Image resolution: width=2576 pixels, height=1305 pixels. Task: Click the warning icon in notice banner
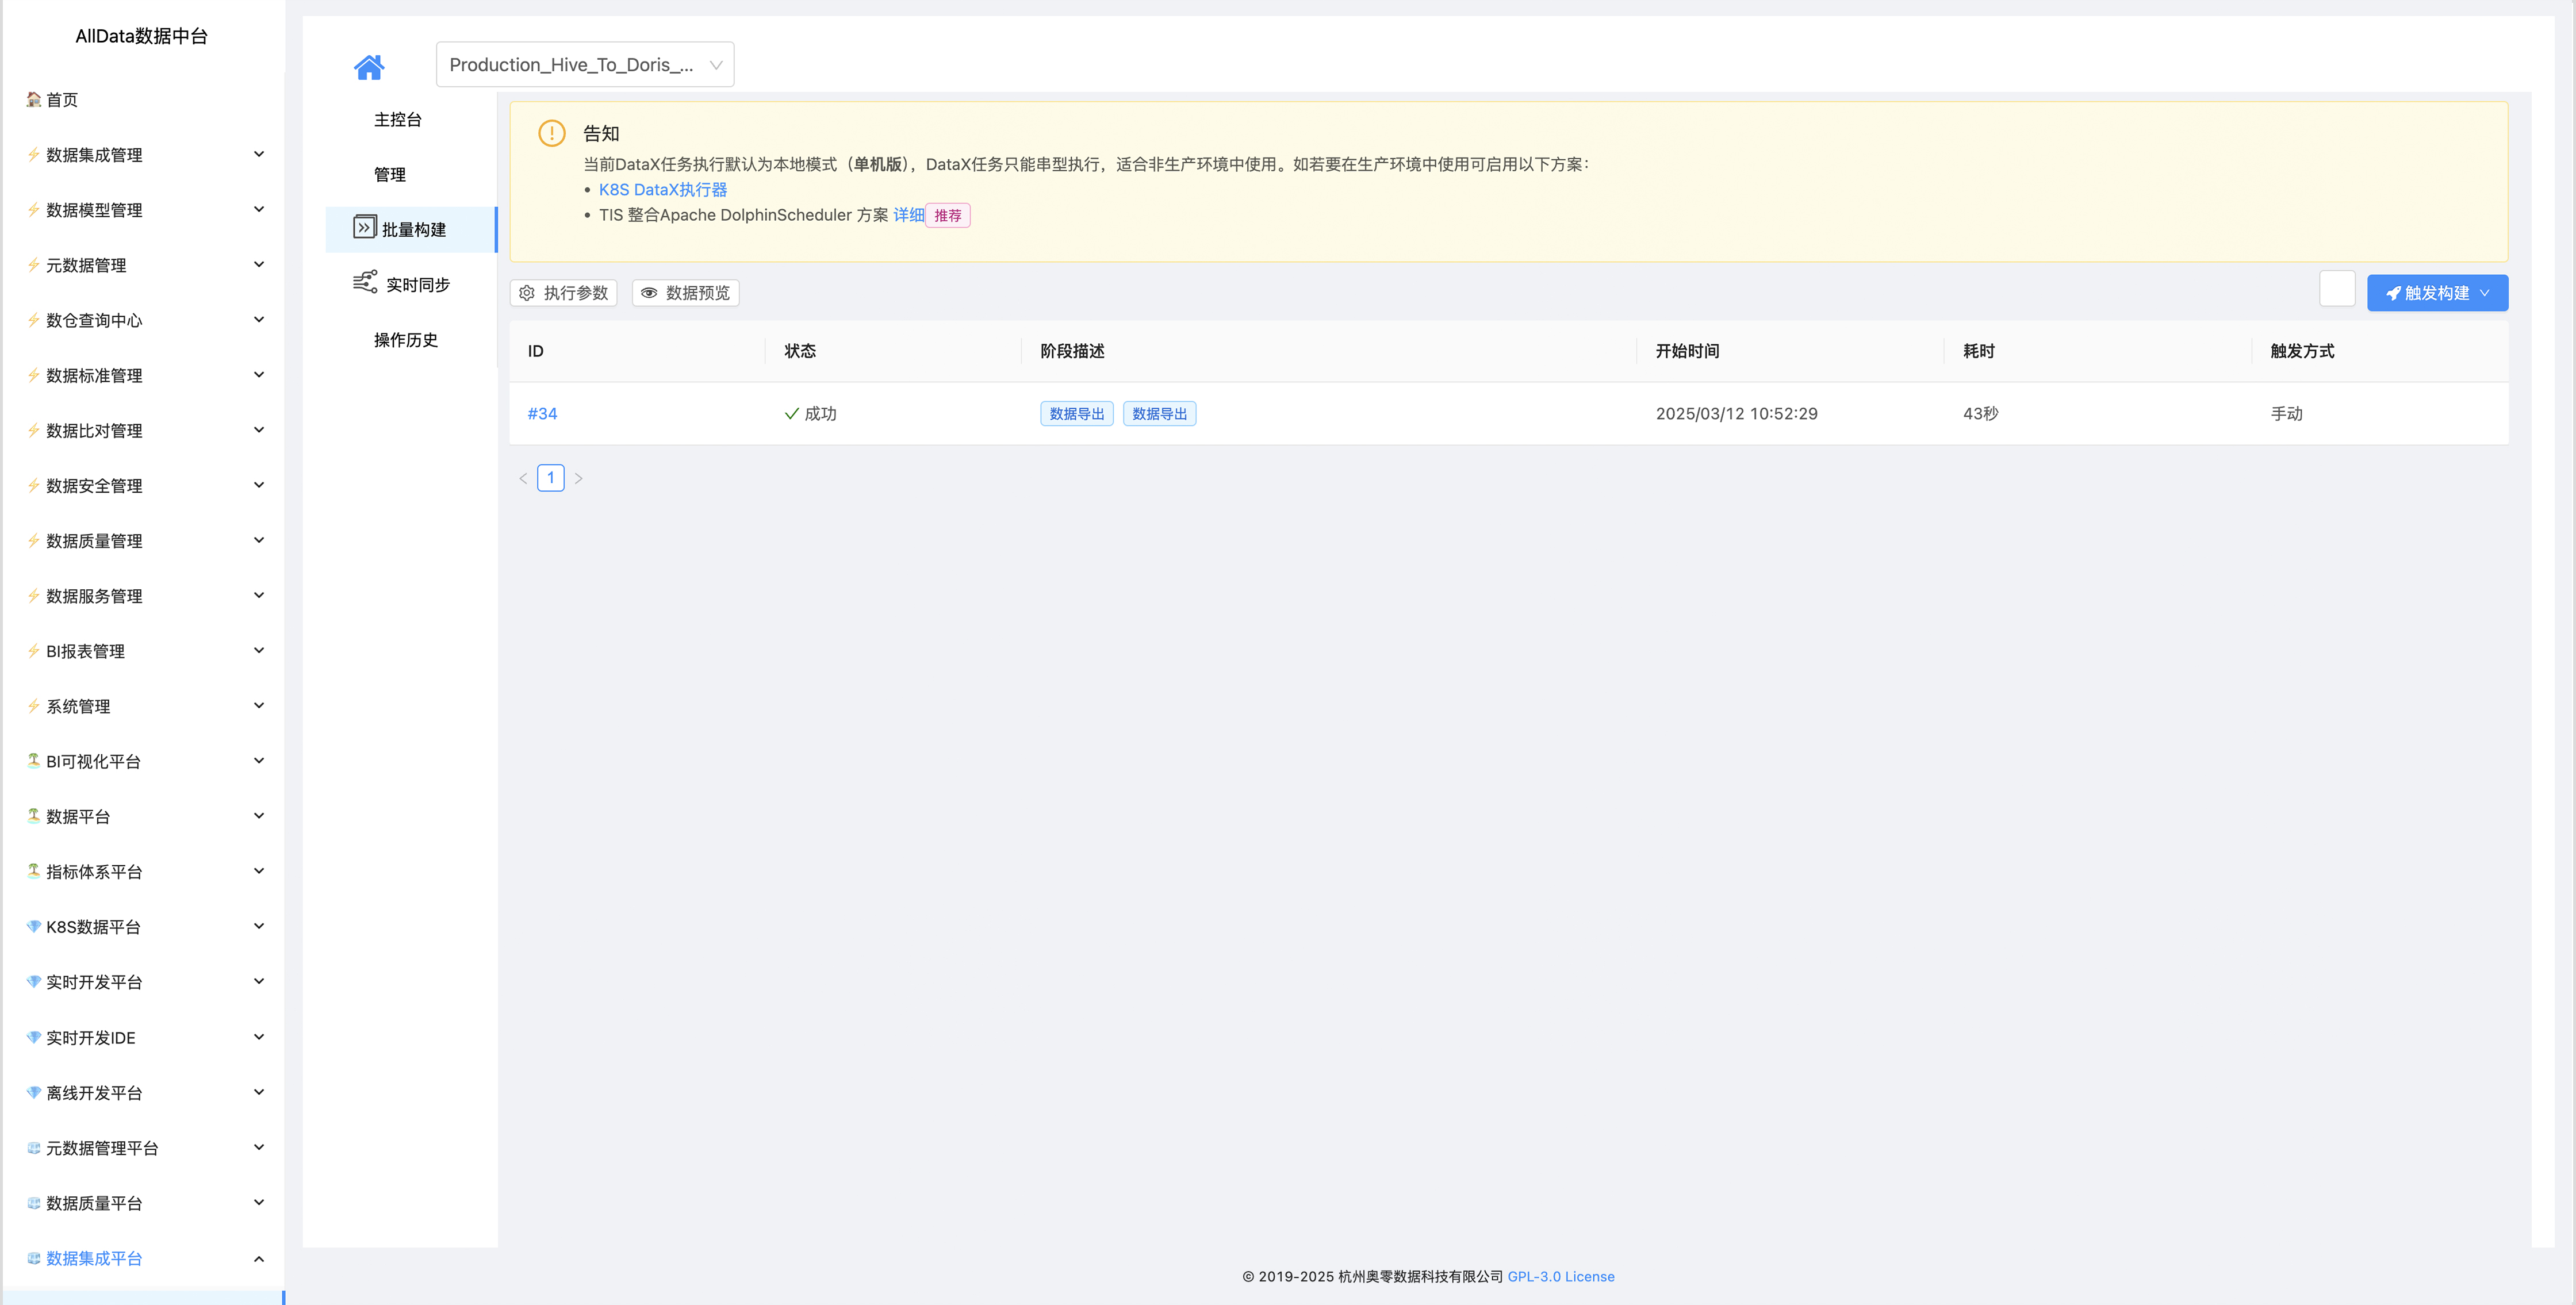[x=551, y=133]
